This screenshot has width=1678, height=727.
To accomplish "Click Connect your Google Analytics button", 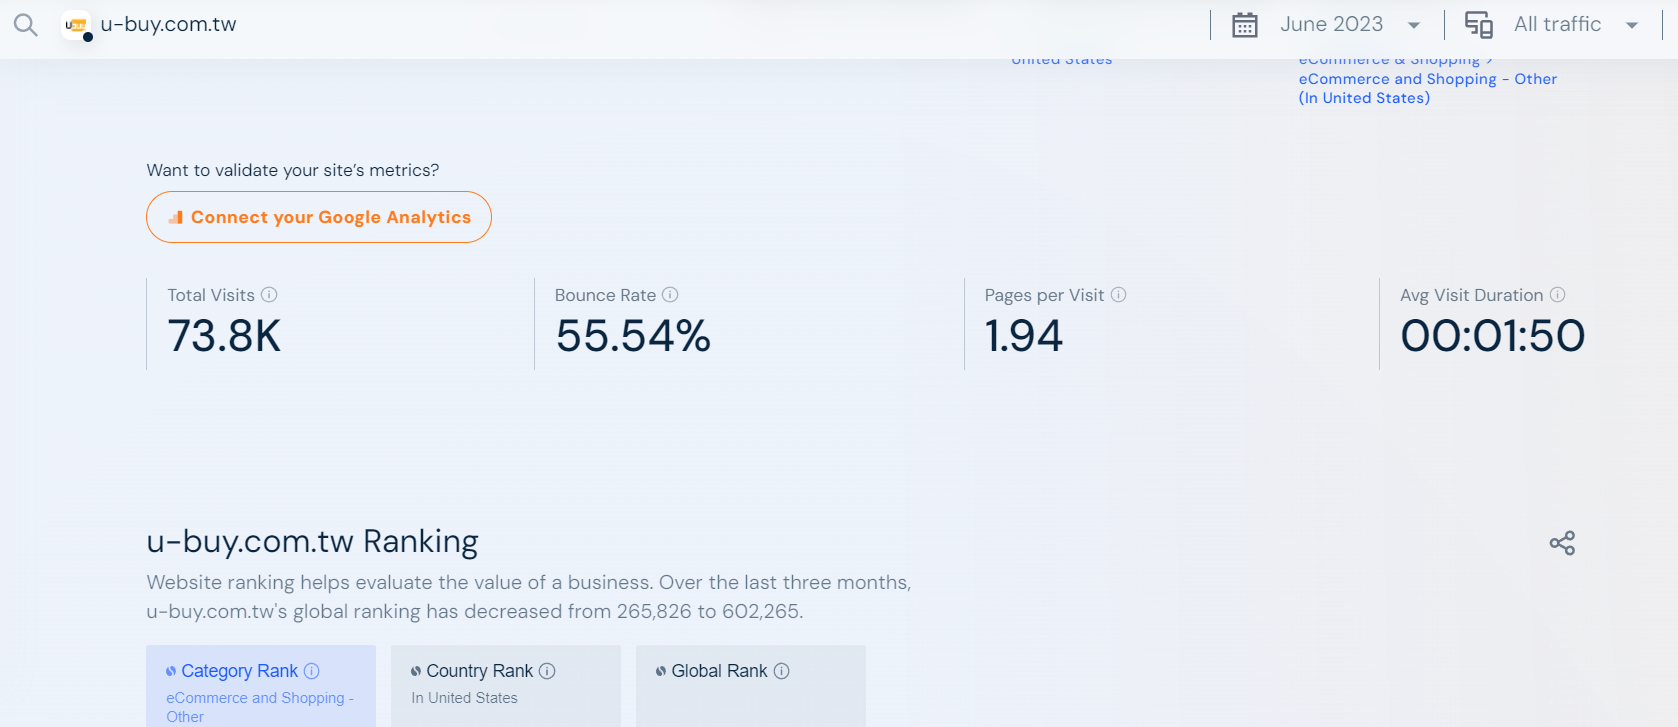I will (319, 217).
